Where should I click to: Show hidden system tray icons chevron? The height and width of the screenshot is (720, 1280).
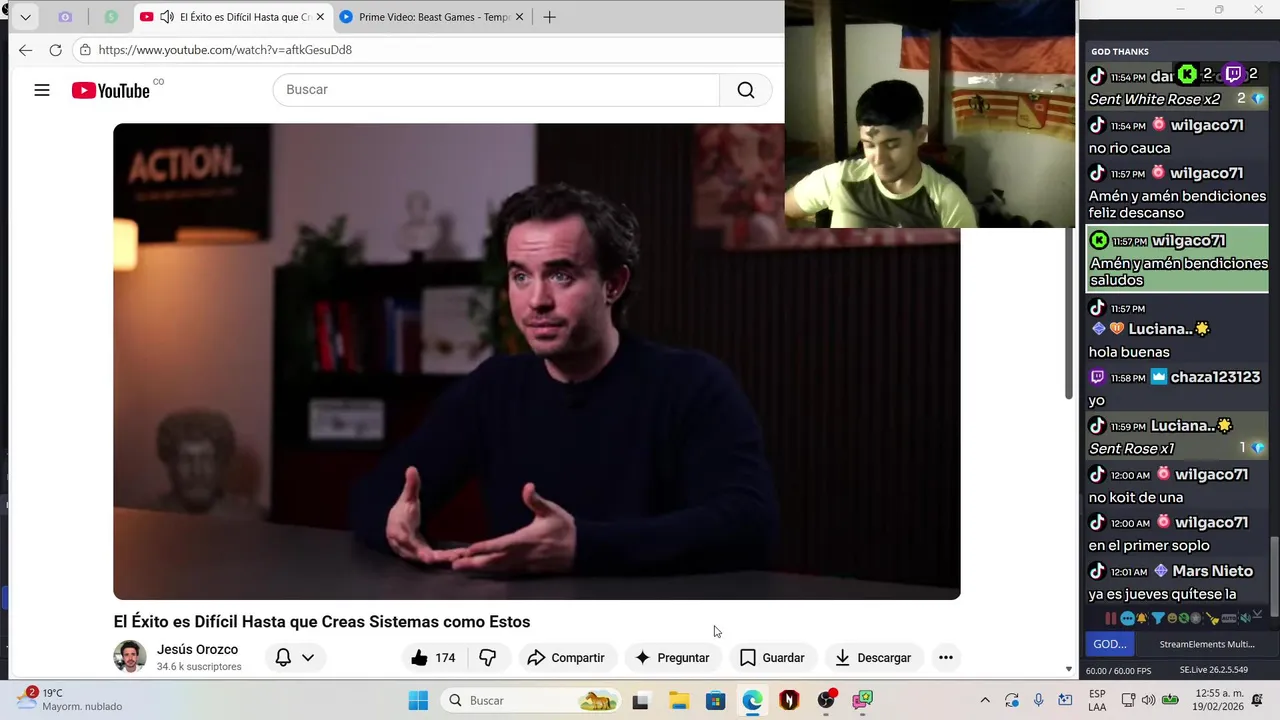(985, 700)
